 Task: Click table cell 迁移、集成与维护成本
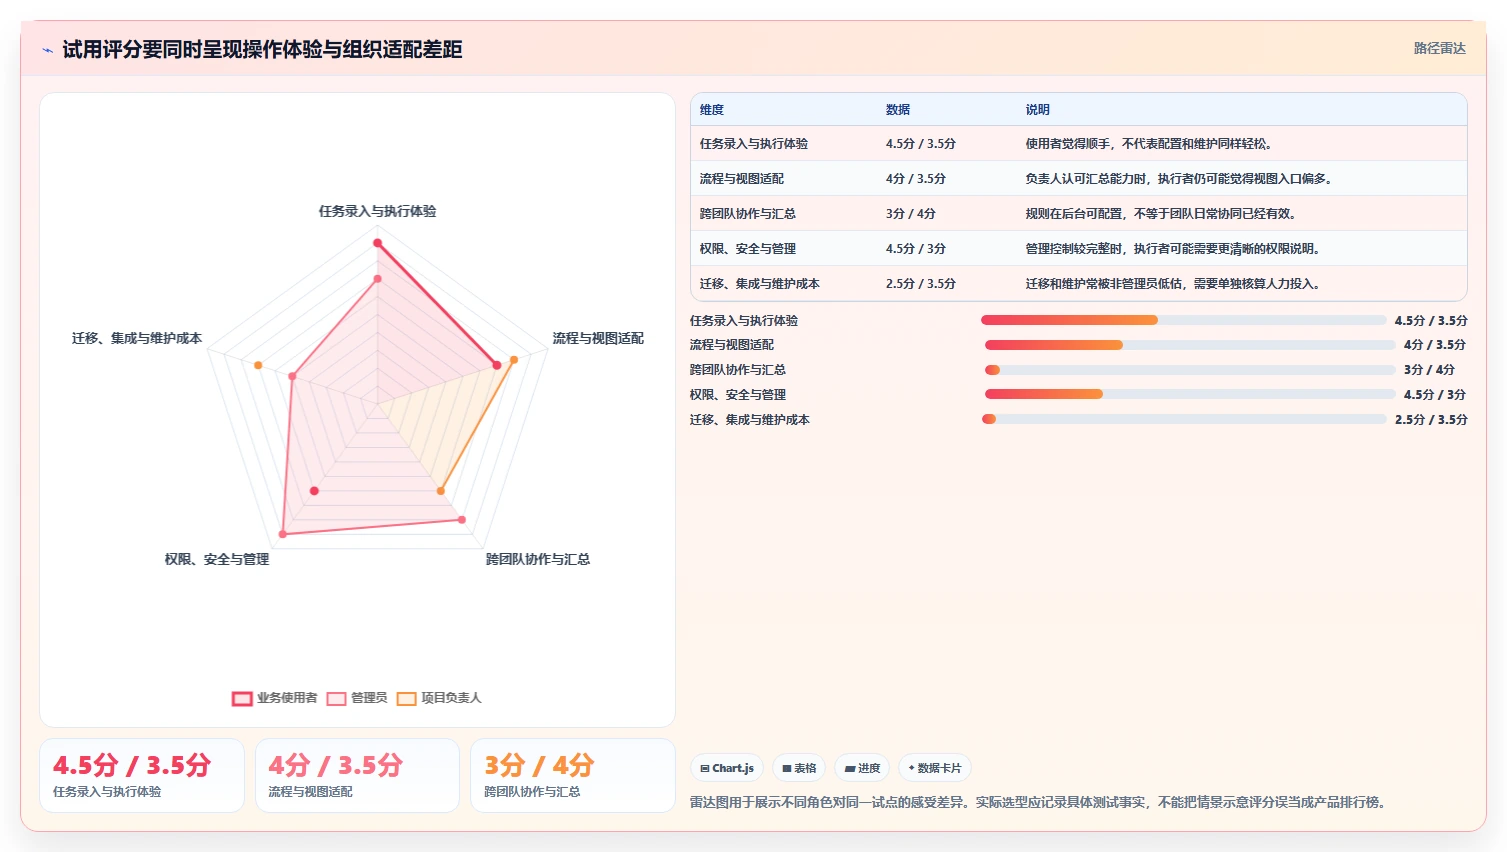(x=760, y=284)
